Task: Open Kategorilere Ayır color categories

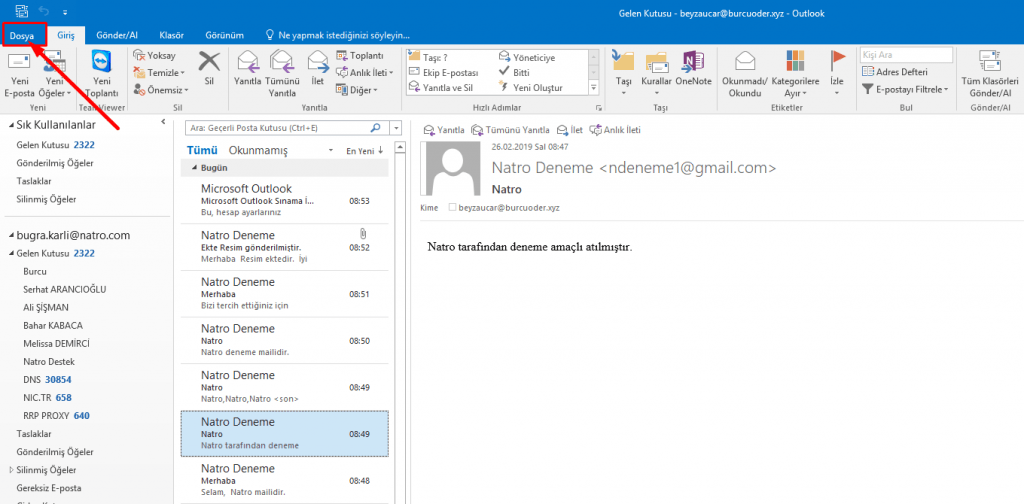Action: click(x=795, y=74)
